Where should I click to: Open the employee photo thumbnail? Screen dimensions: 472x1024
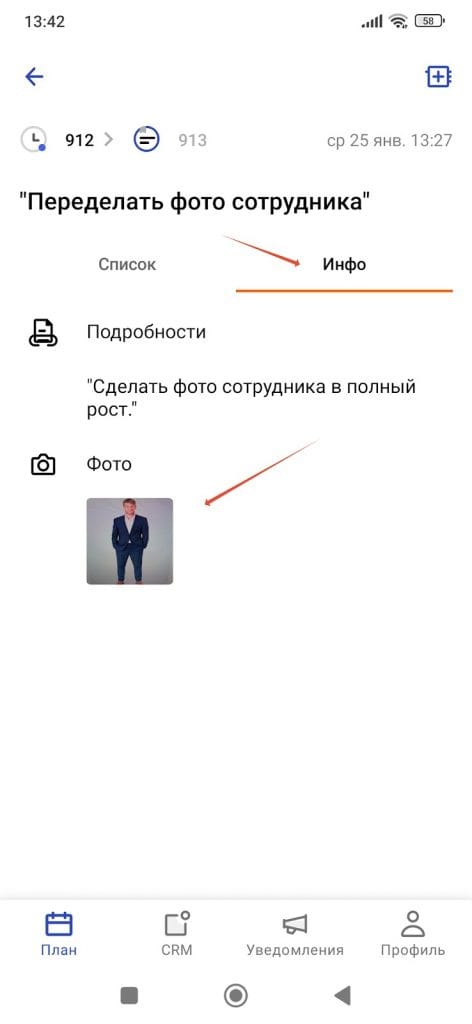[130, 541]
